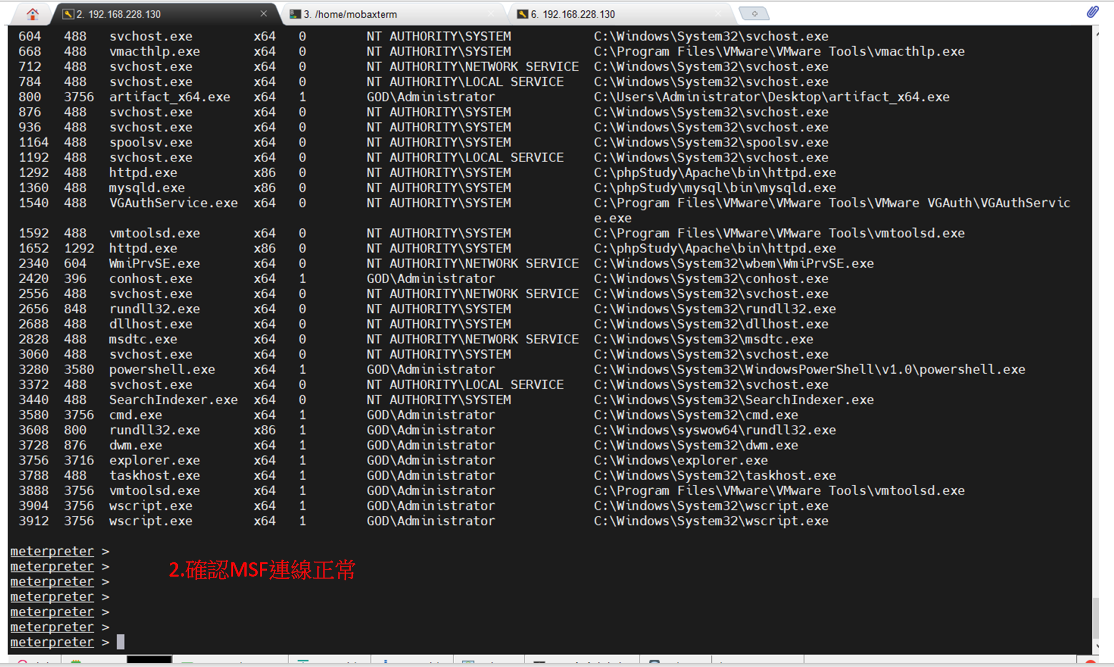Viewport: 1114px width, 667px height.
Task: Select parent PID 3716 of explorer.exe
Action: pos(79,460)
